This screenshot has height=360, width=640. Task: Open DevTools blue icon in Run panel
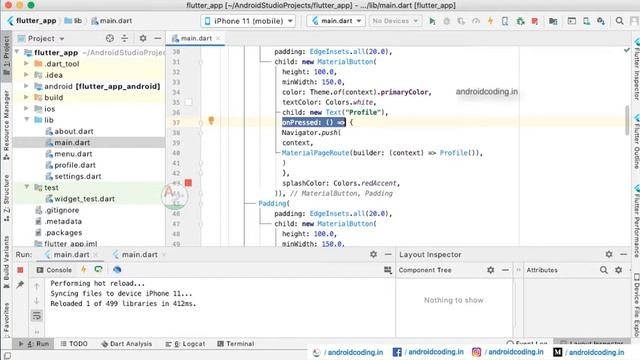pos(117,269)
